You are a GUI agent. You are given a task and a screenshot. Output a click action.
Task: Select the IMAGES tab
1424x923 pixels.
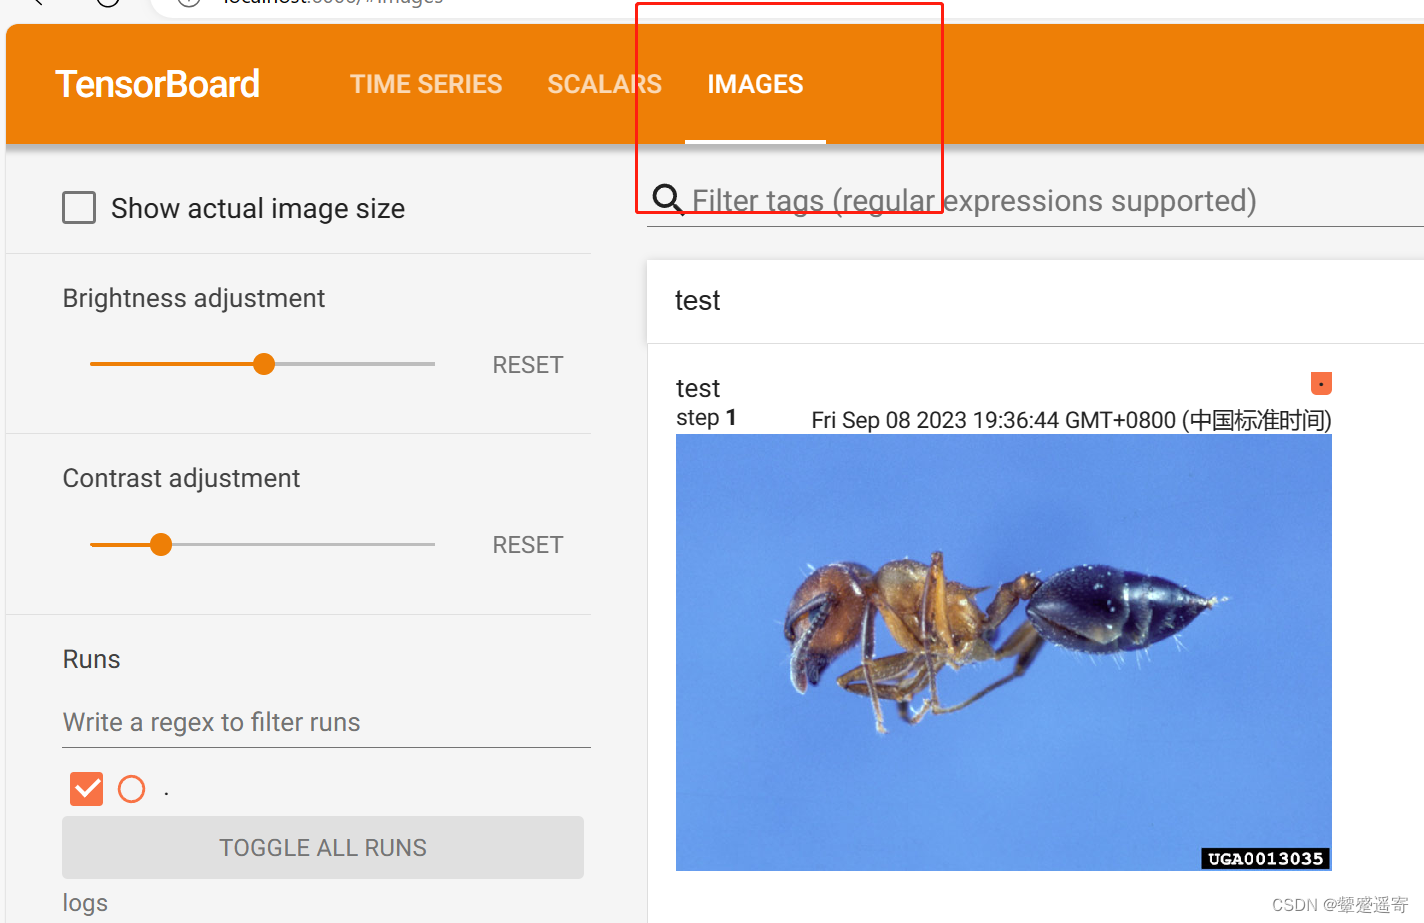(x=755, y=84)
